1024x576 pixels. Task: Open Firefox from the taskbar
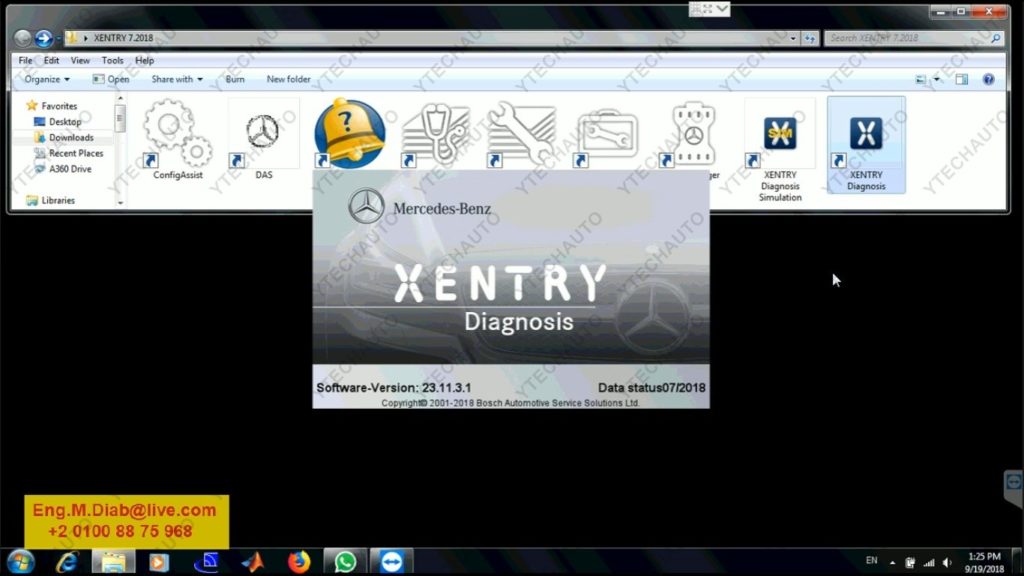coord(299,561)
